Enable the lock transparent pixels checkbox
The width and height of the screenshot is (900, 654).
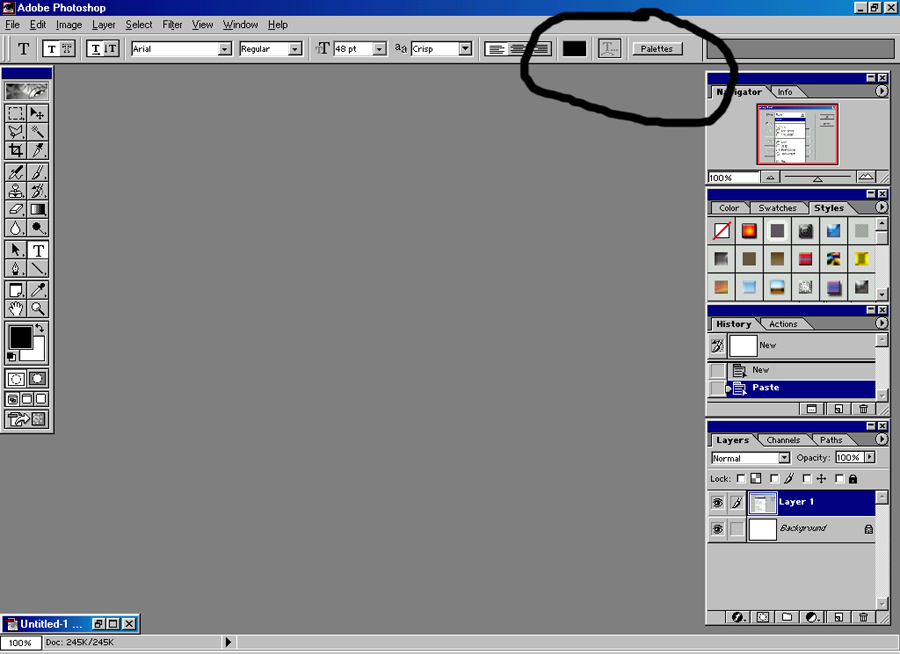[741, 479]
